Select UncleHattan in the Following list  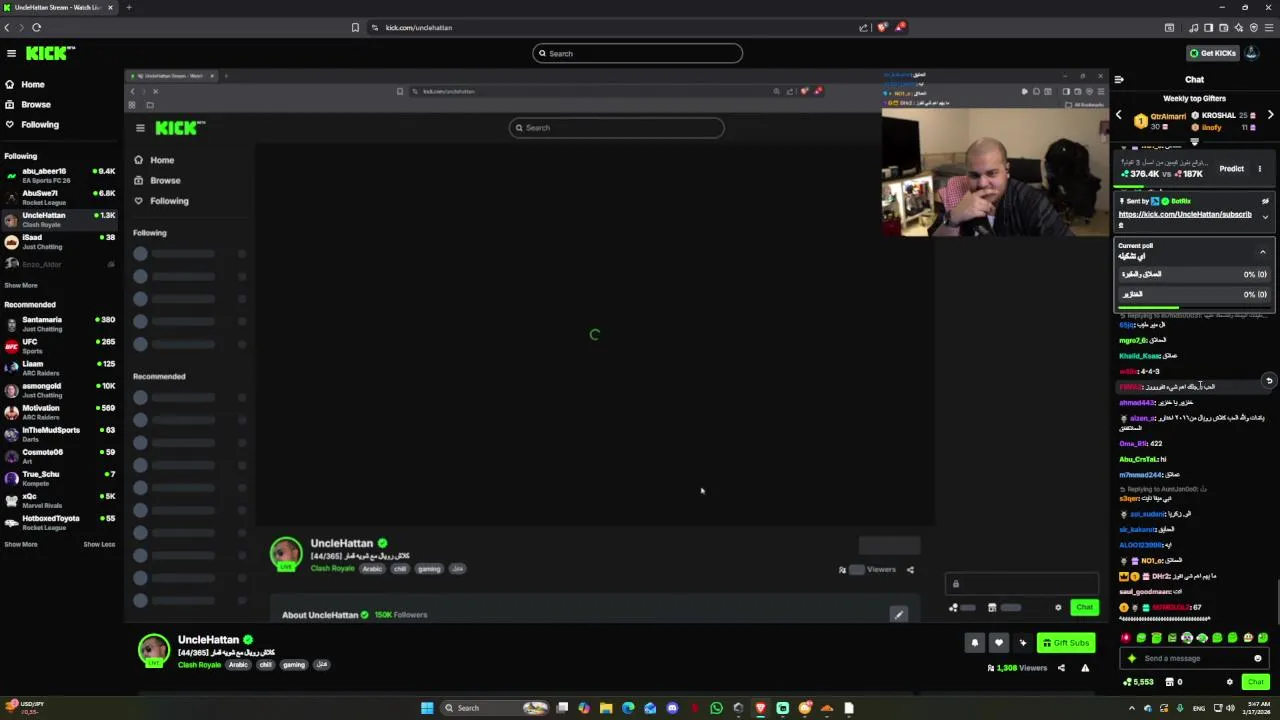pyautogui.click(x=59, y=219)
